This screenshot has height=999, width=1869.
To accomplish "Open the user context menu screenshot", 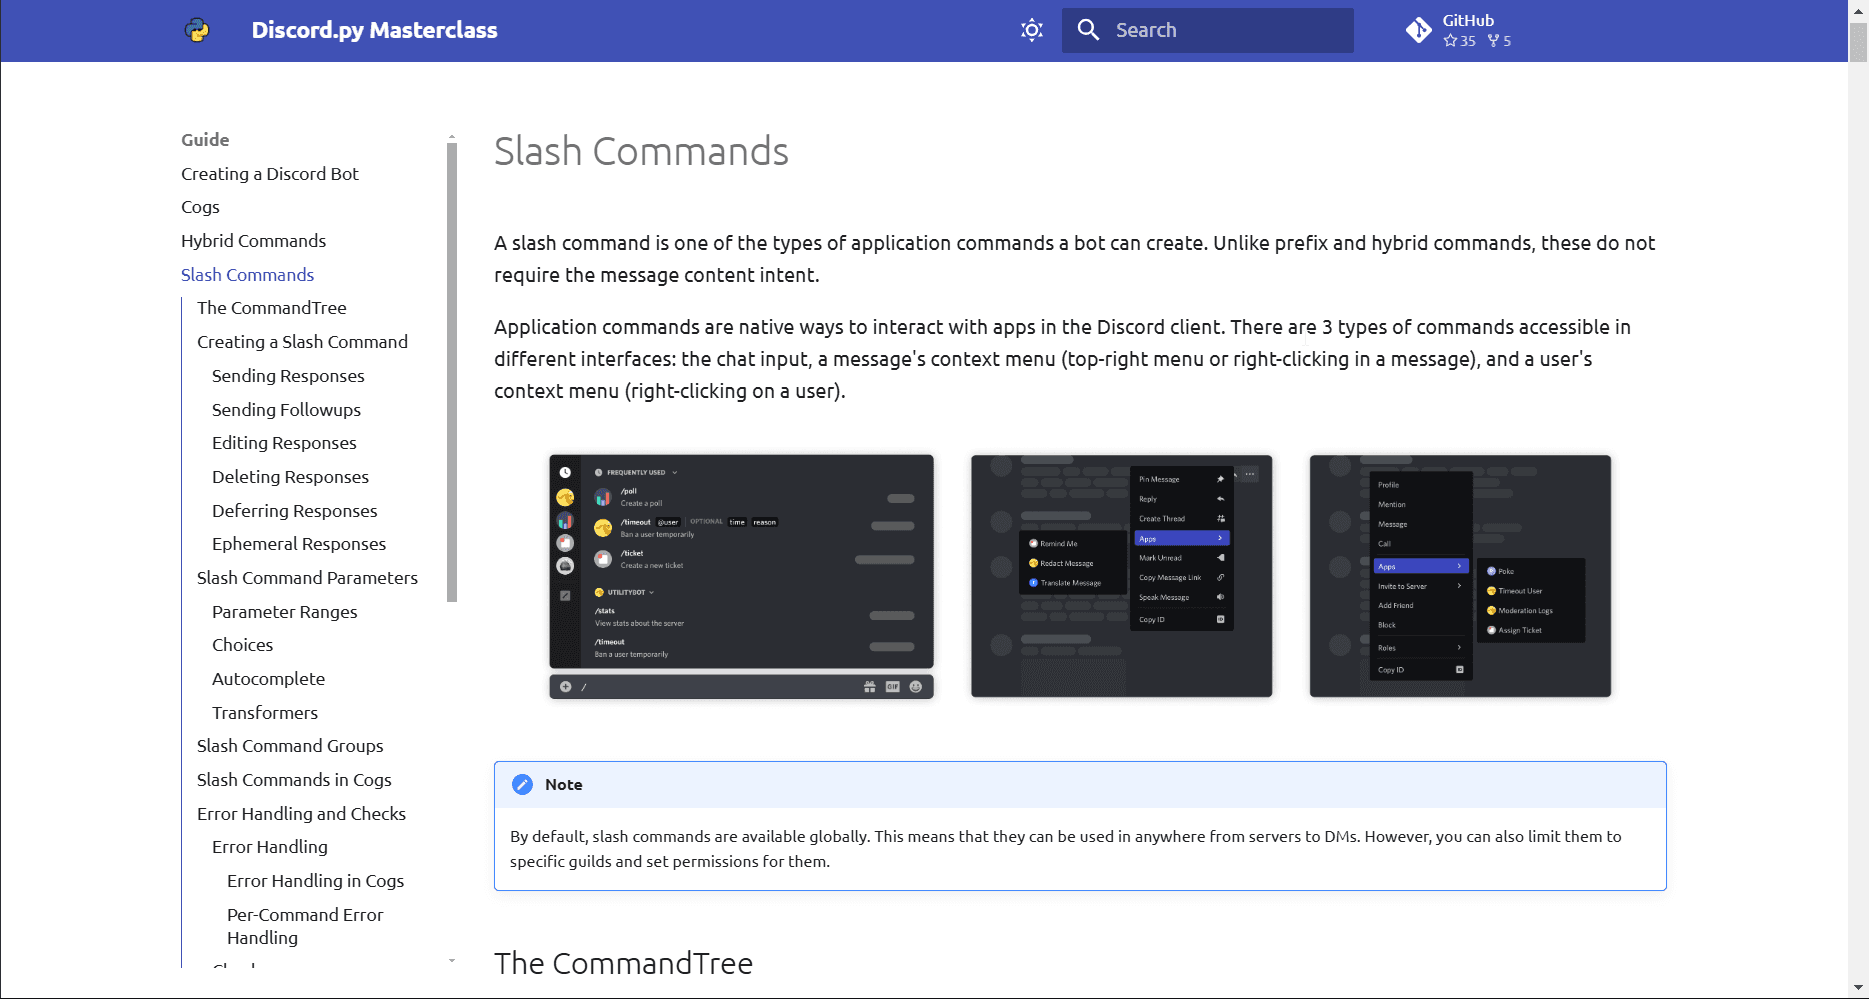I will [x=1460, y=576].
